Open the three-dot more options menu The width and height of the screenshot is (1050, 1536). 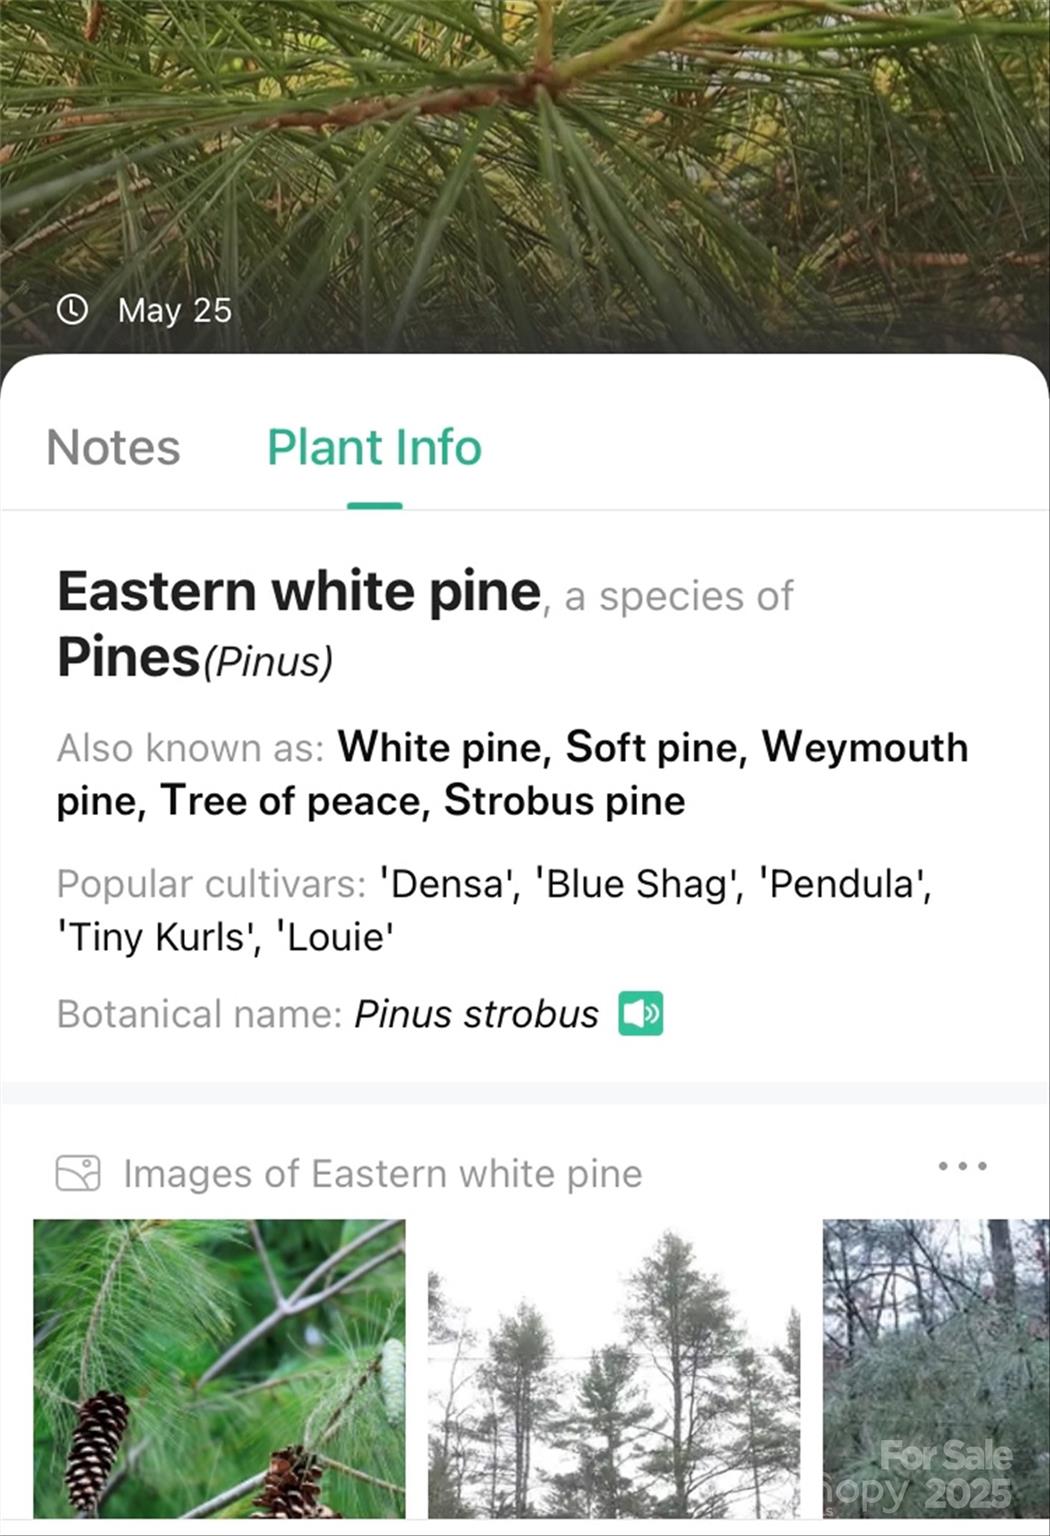click(x=962, y=1166)
